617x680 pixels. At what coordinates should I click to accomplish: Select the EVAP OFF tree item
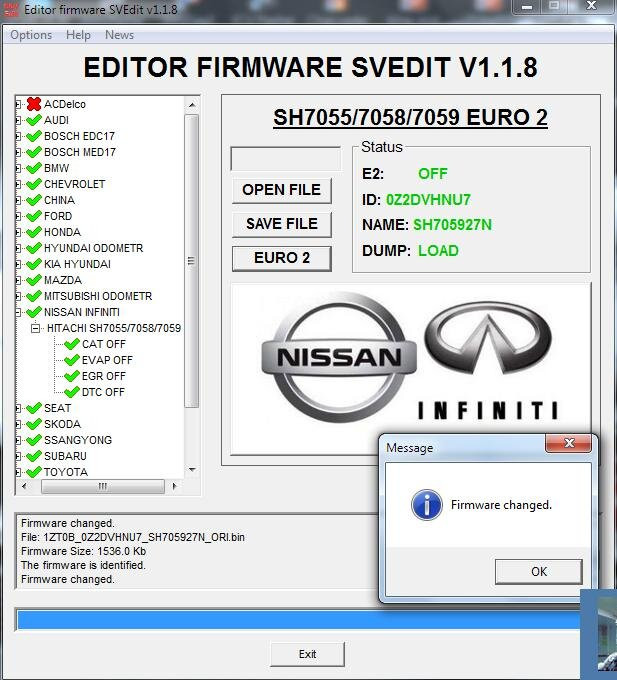click(107, 360)
